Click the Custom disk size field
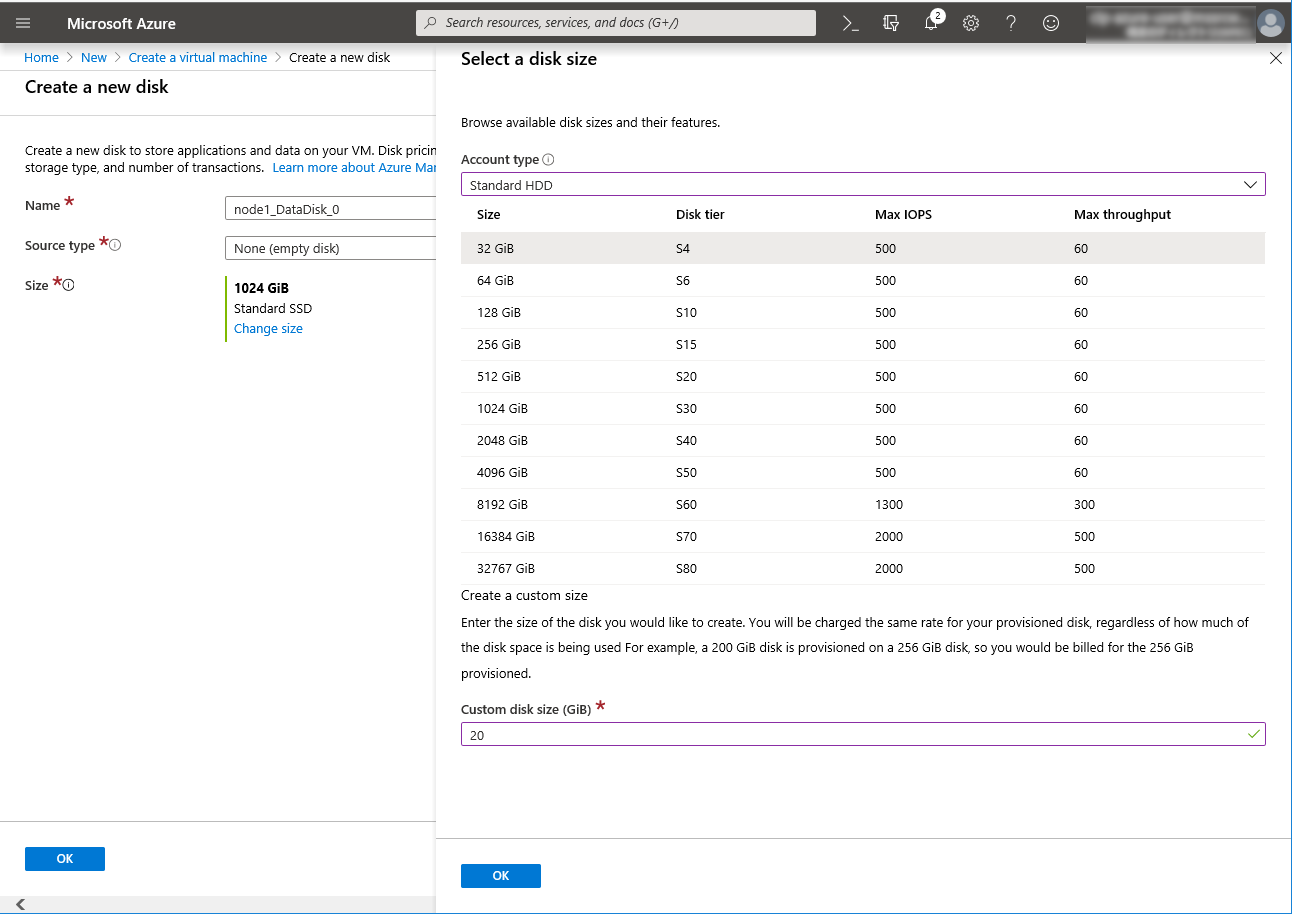The height and width of the screenshot is (914, 1292). (852, 735)
